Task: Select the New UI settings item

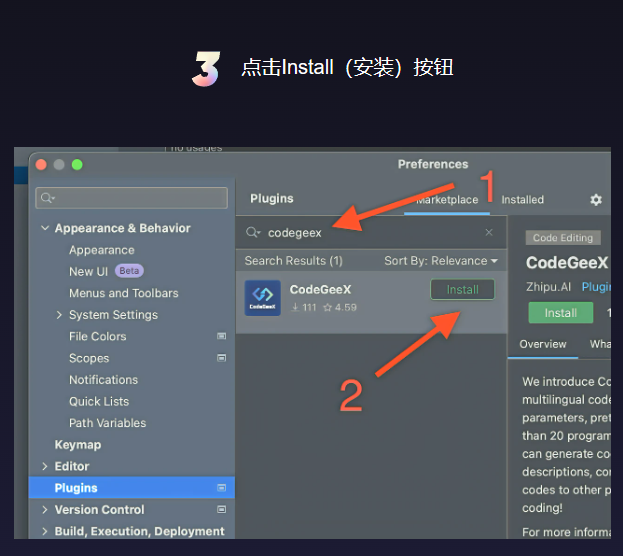Action: click(89, 271)
